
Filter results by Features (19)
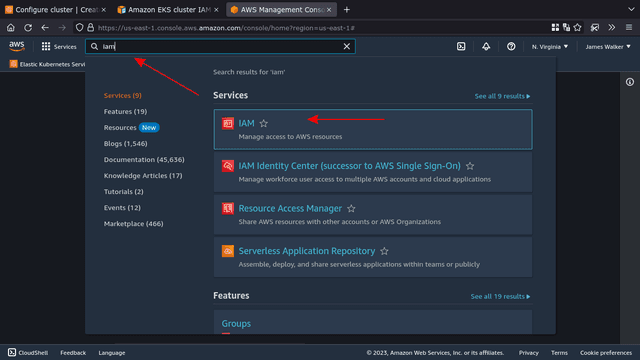pos(125,111)
